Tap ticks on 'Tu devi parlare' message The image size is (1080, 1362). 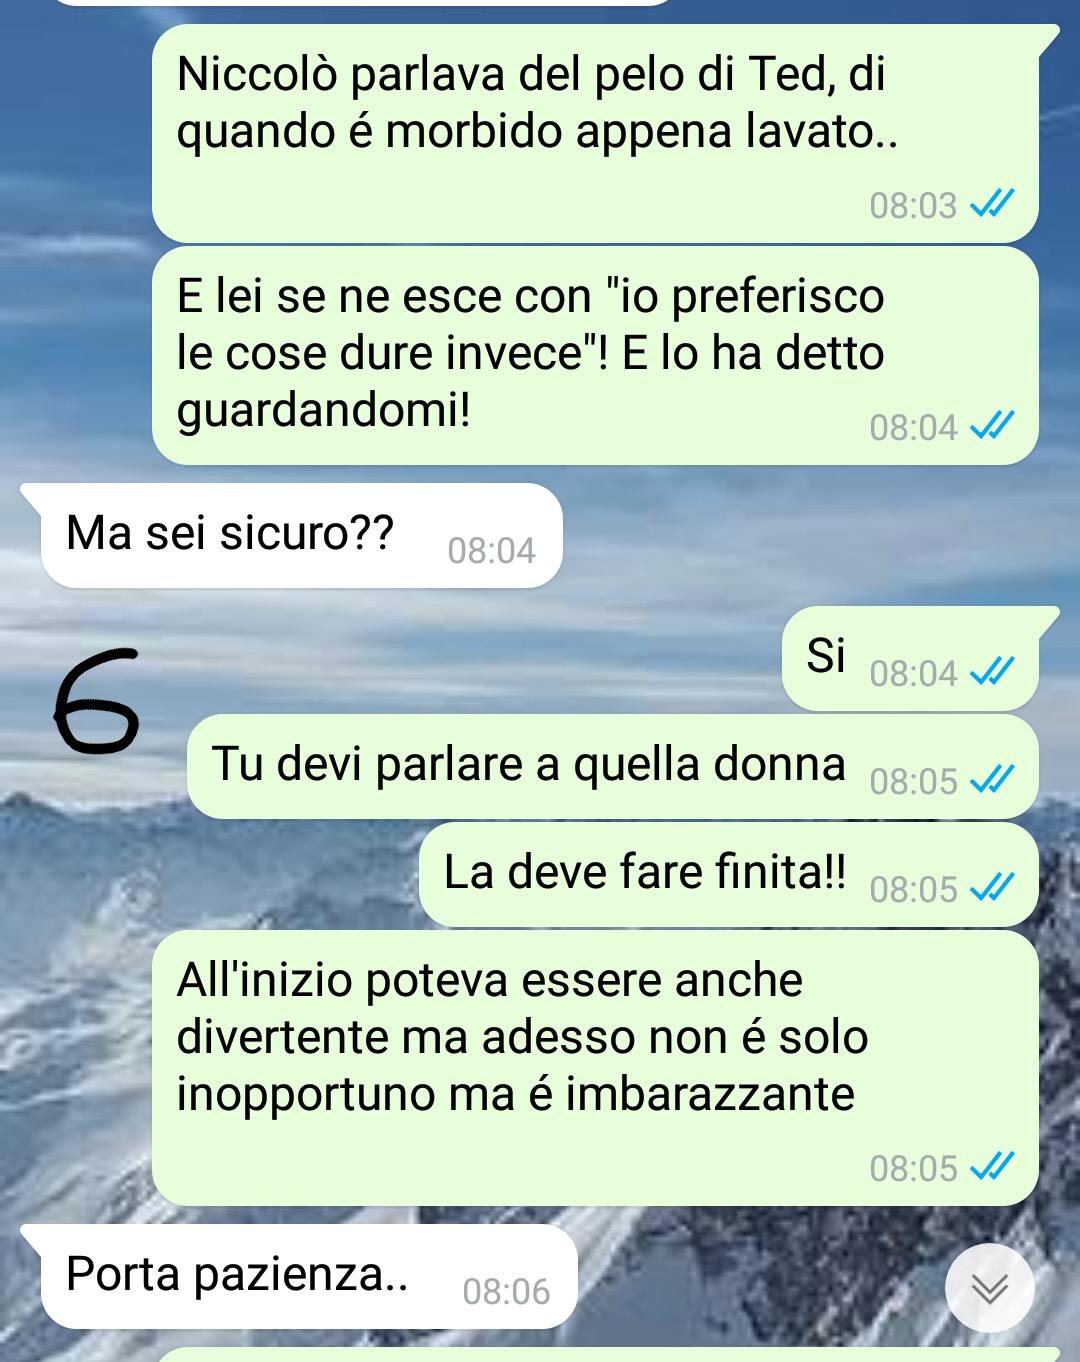pos(993,780)
